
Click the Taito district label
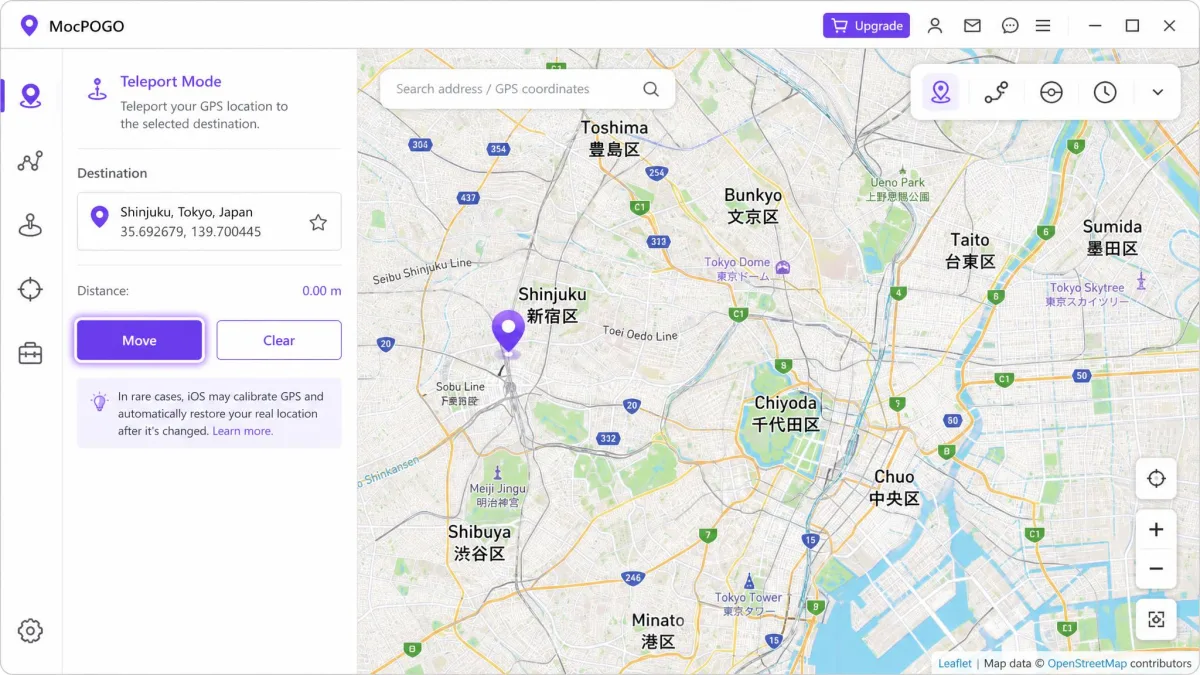[970, 250]
